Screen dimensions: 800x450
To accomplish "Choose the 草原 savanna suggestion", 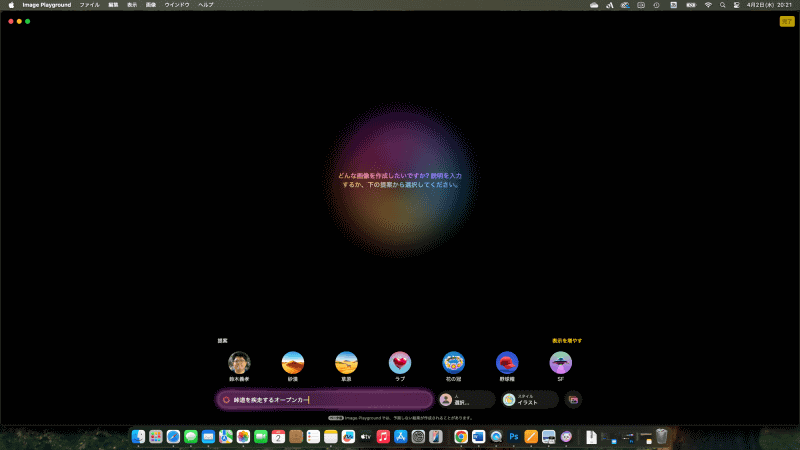I will point(346,363).
